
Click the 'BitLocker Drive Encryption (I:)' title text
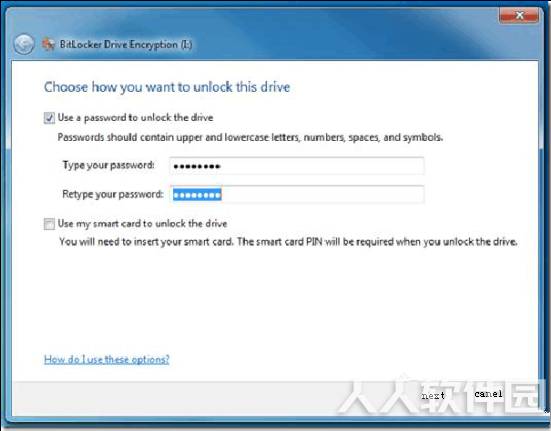[126, 45]
